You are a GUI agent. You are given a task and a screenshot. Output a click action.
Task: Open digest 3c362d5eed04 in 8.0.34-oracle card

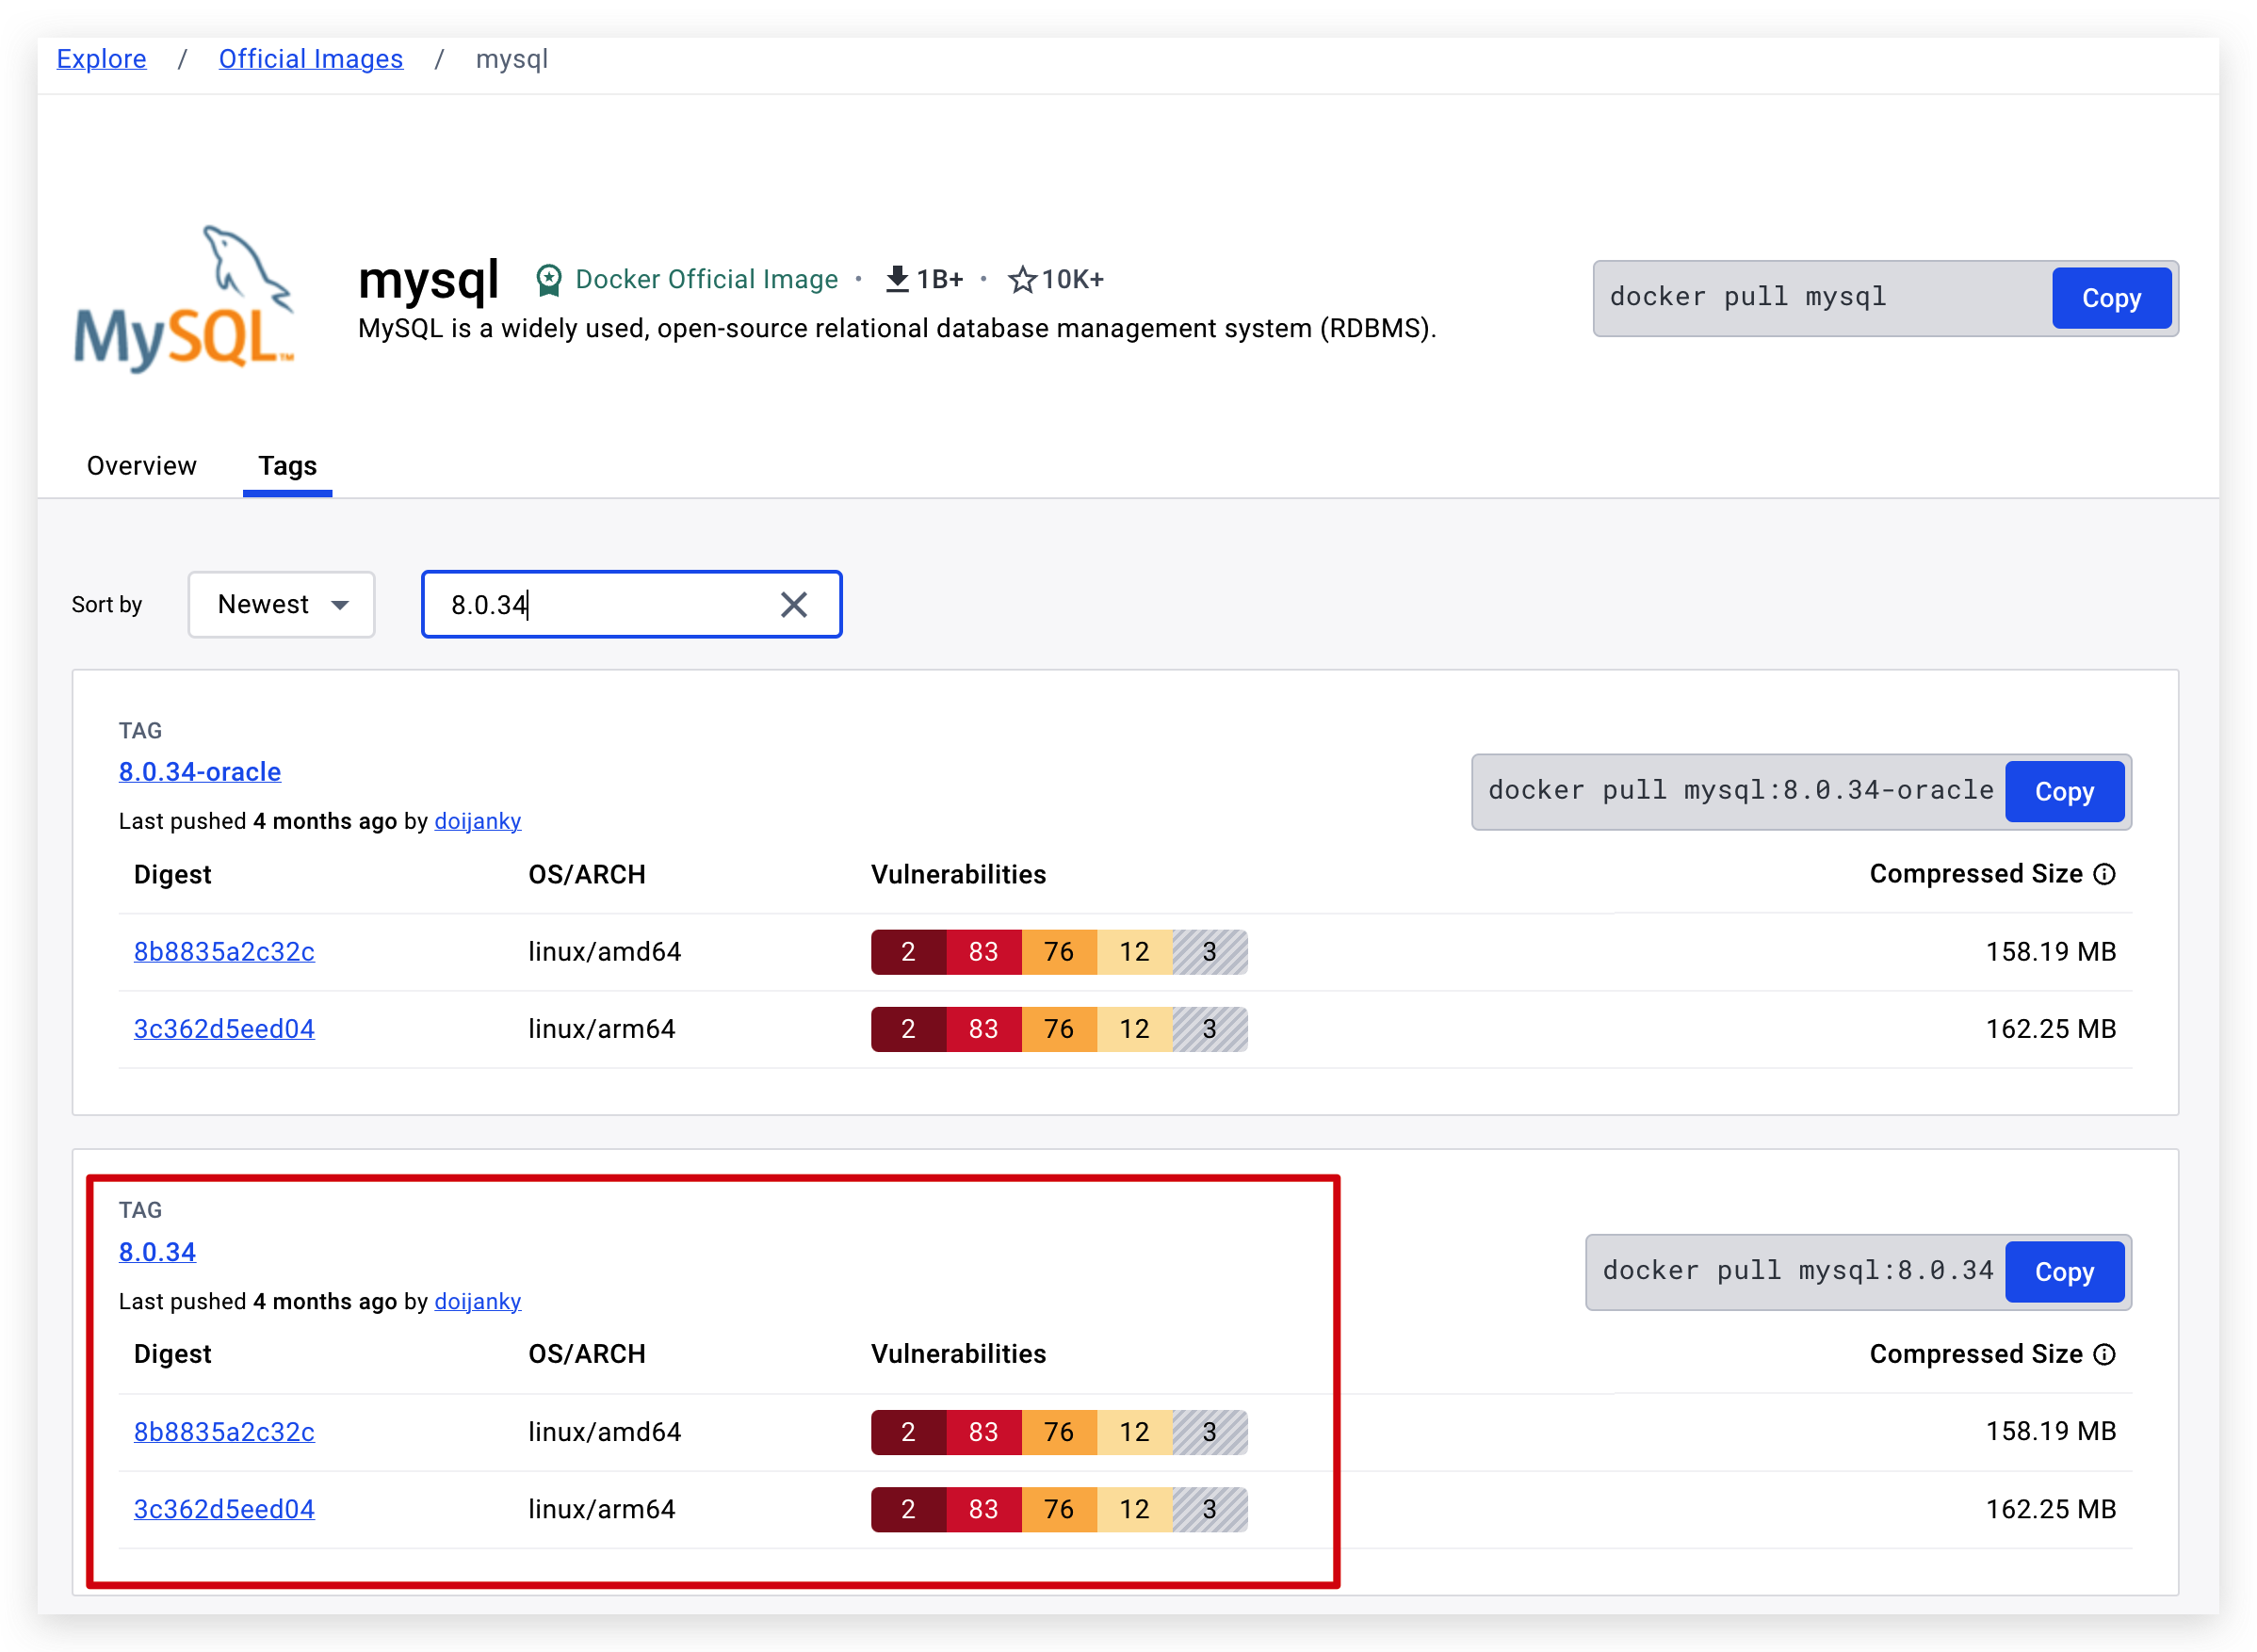224,1029
